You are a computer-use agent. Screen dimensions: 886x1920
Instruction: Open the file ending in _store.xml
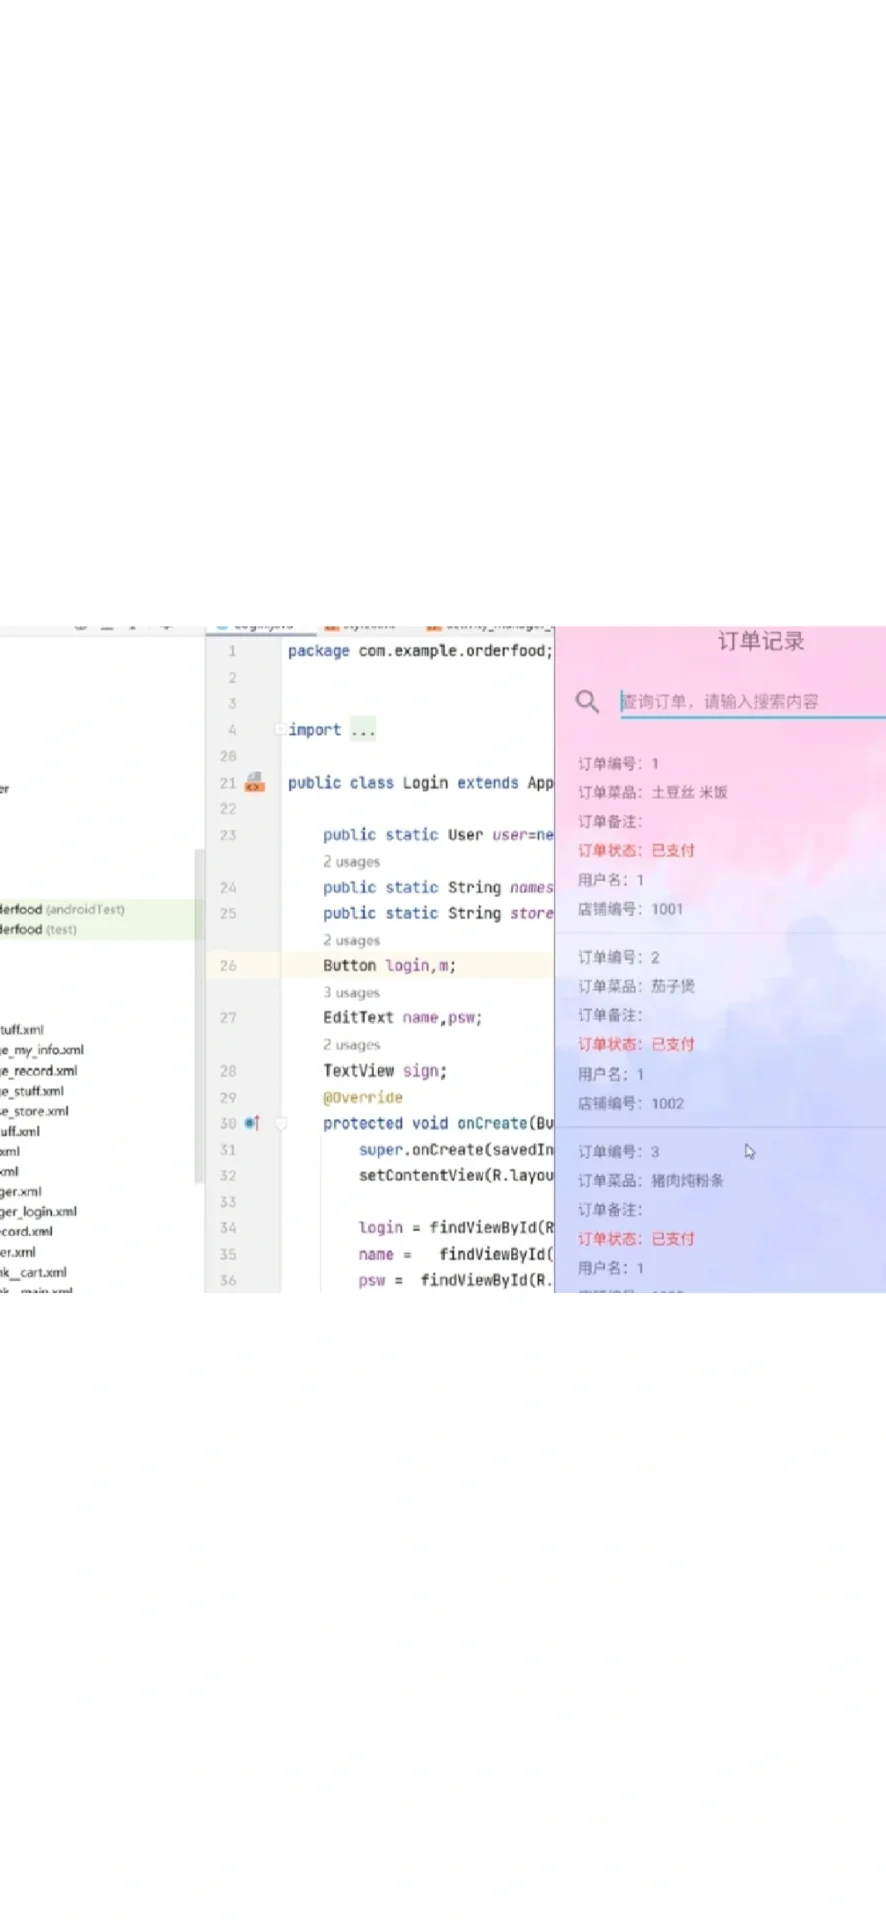[35, 1111]
